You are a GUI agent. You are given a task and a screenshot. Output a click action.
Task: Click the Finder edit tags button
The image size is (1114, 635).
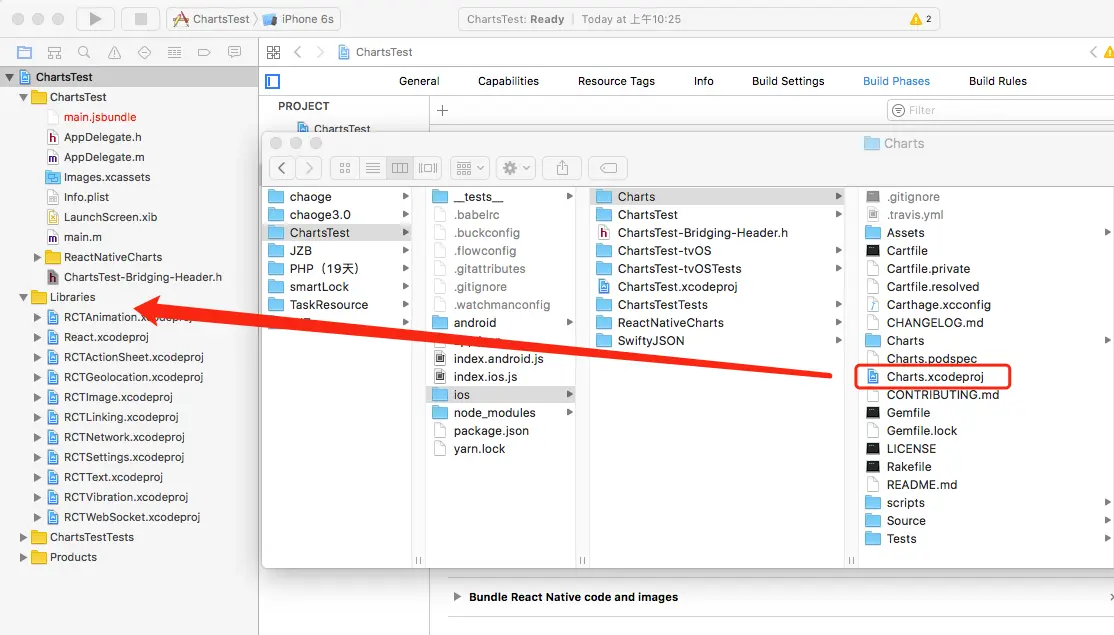[x=609, y=168]
